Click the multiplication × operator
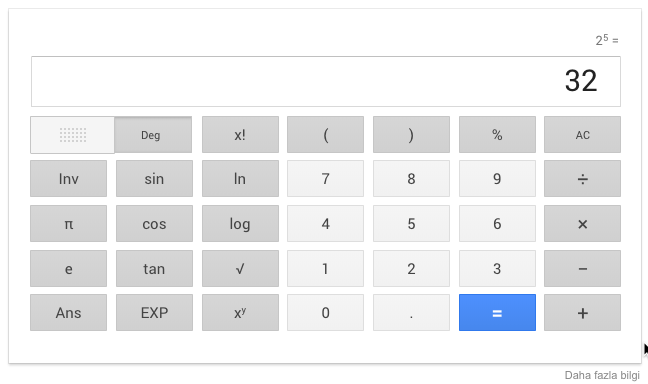Viewport: 648px width, 384px height. point(582,224)
